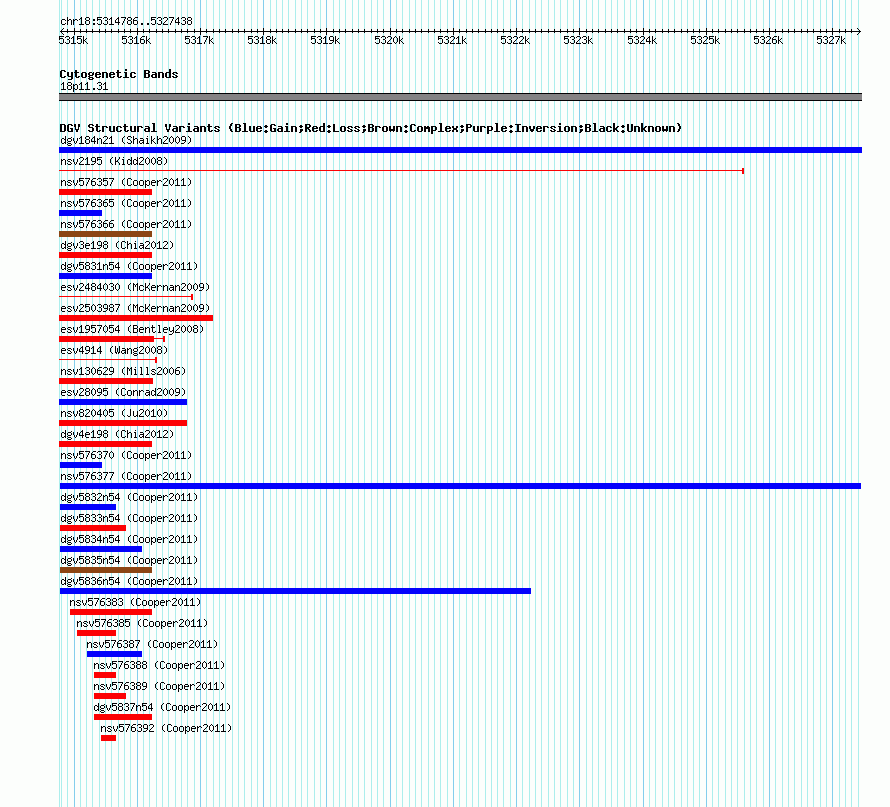Click the 5323k ruler label
This screenshot has width=890, height=807.
point(578,40)
